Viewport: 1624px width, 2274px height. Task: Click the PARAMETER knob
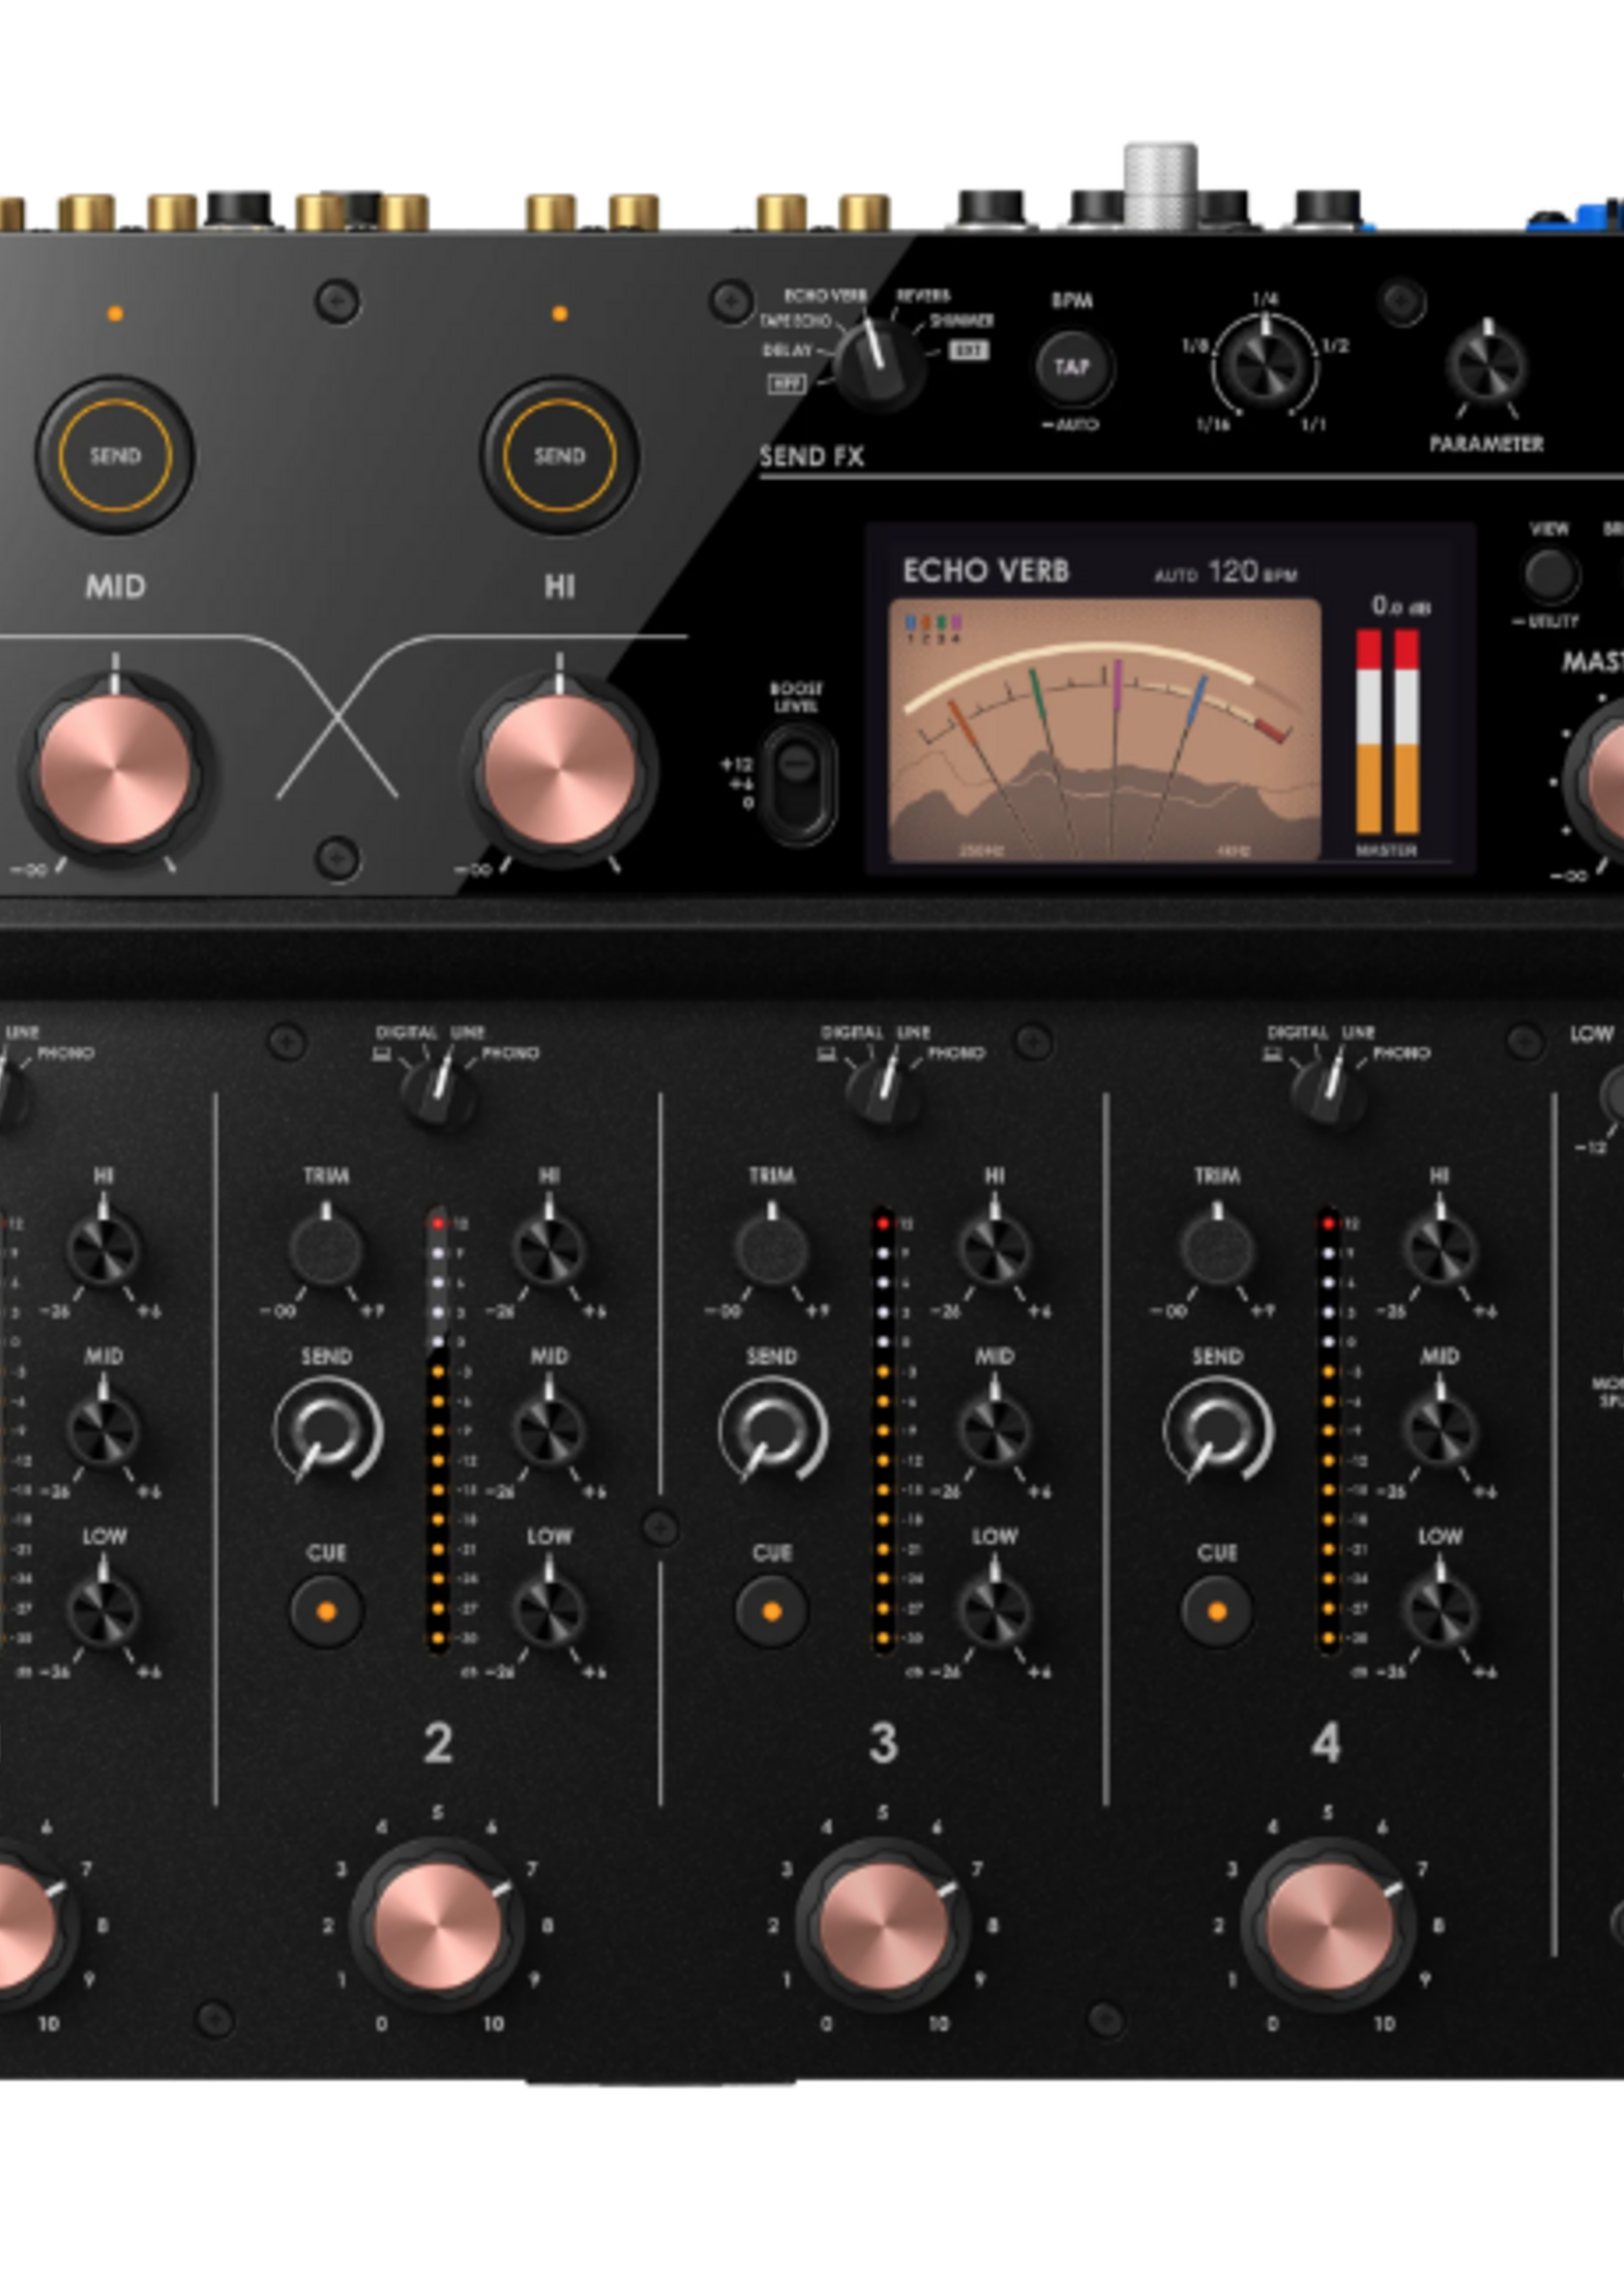[x=1486, y=366]
